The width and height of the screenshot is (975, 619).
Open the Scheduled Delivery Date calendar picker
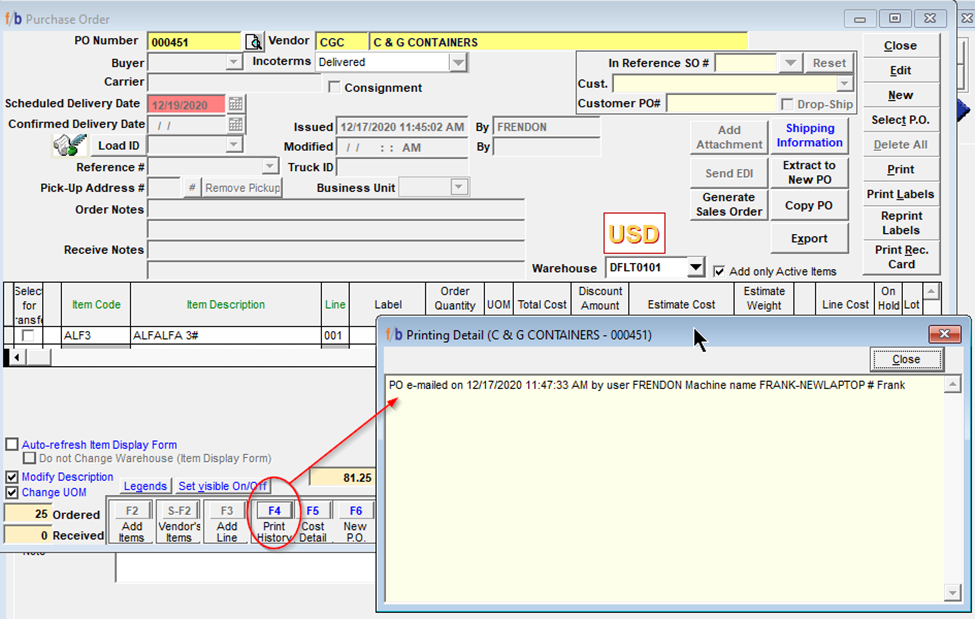pyautogui.click(x=235, y=104)
